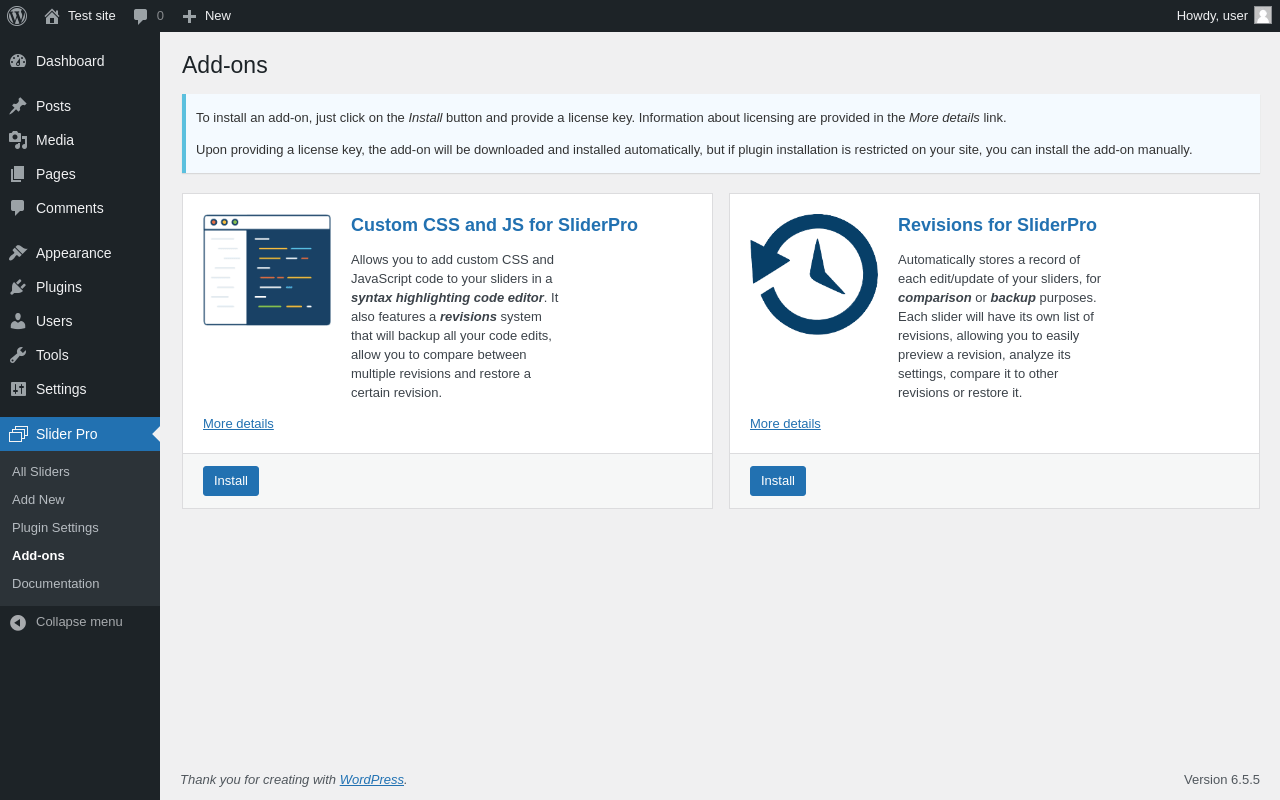1280x800 pixels.
Task: Click the Custom CSS and JS for SliderPro title
Action: (x=494, y=226)
